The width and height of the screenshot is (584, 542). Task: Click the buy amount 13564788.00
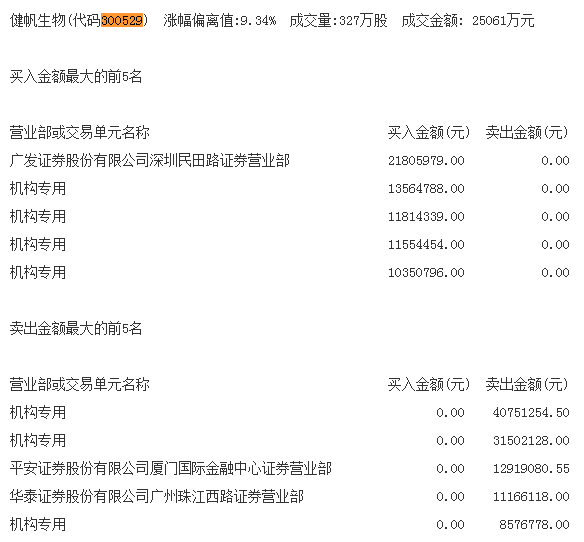(x=426, y=188)
